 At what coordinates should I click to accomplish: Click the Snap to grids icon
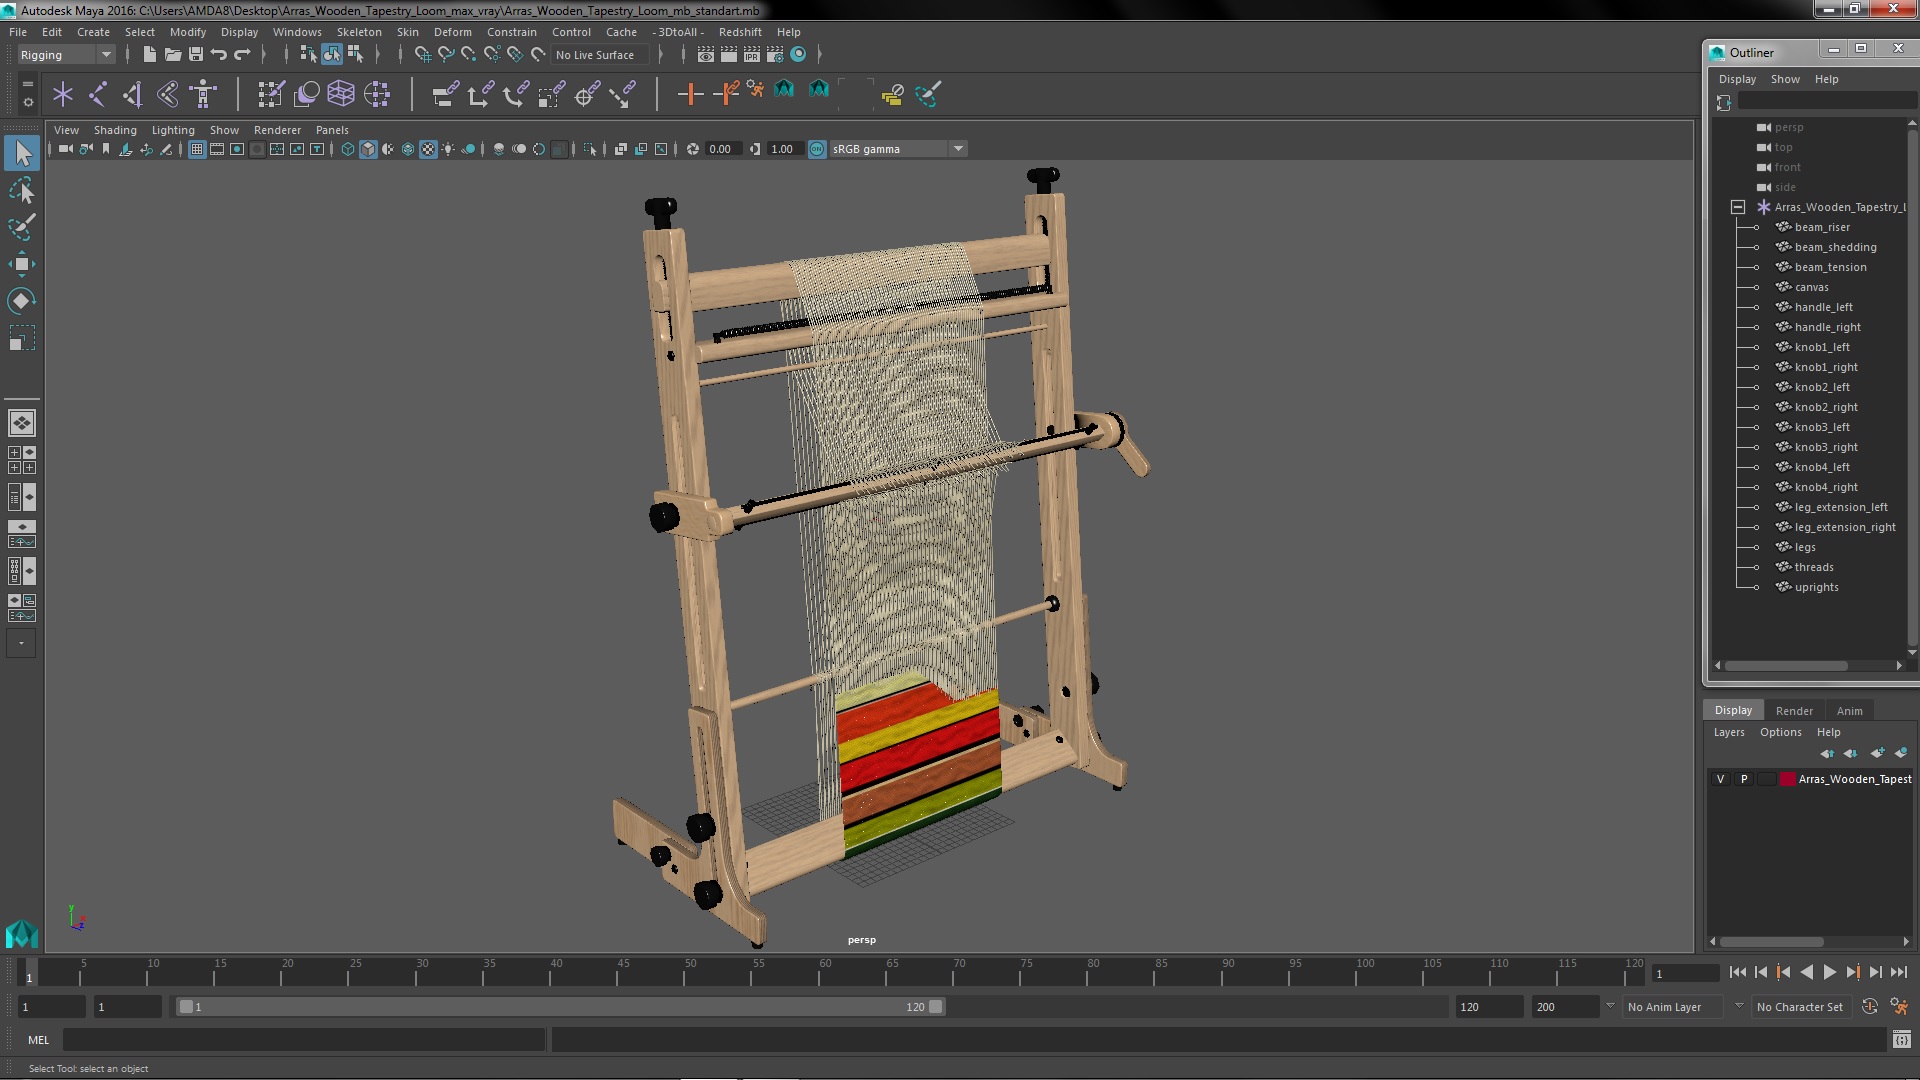click(423, 55)
